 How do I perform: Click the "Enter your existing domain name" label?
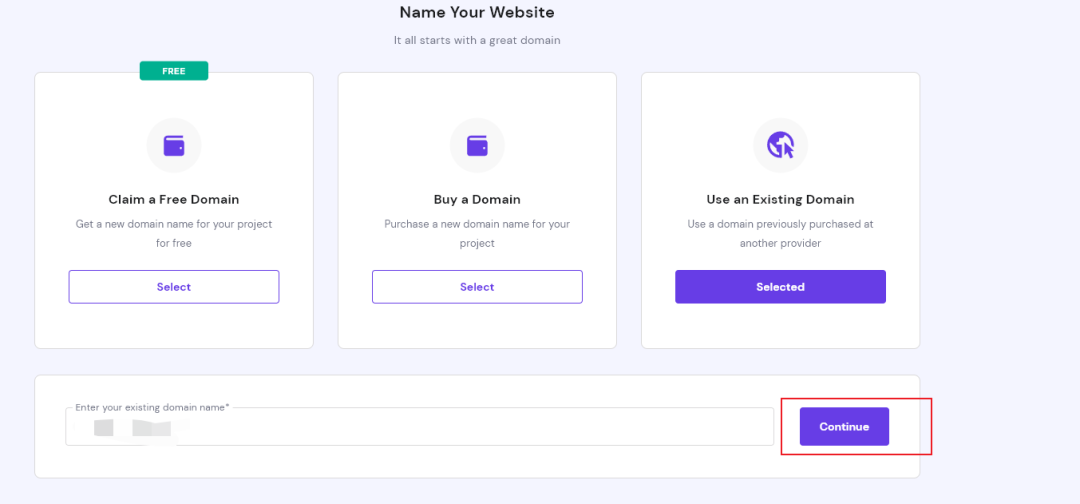(152, 408)
